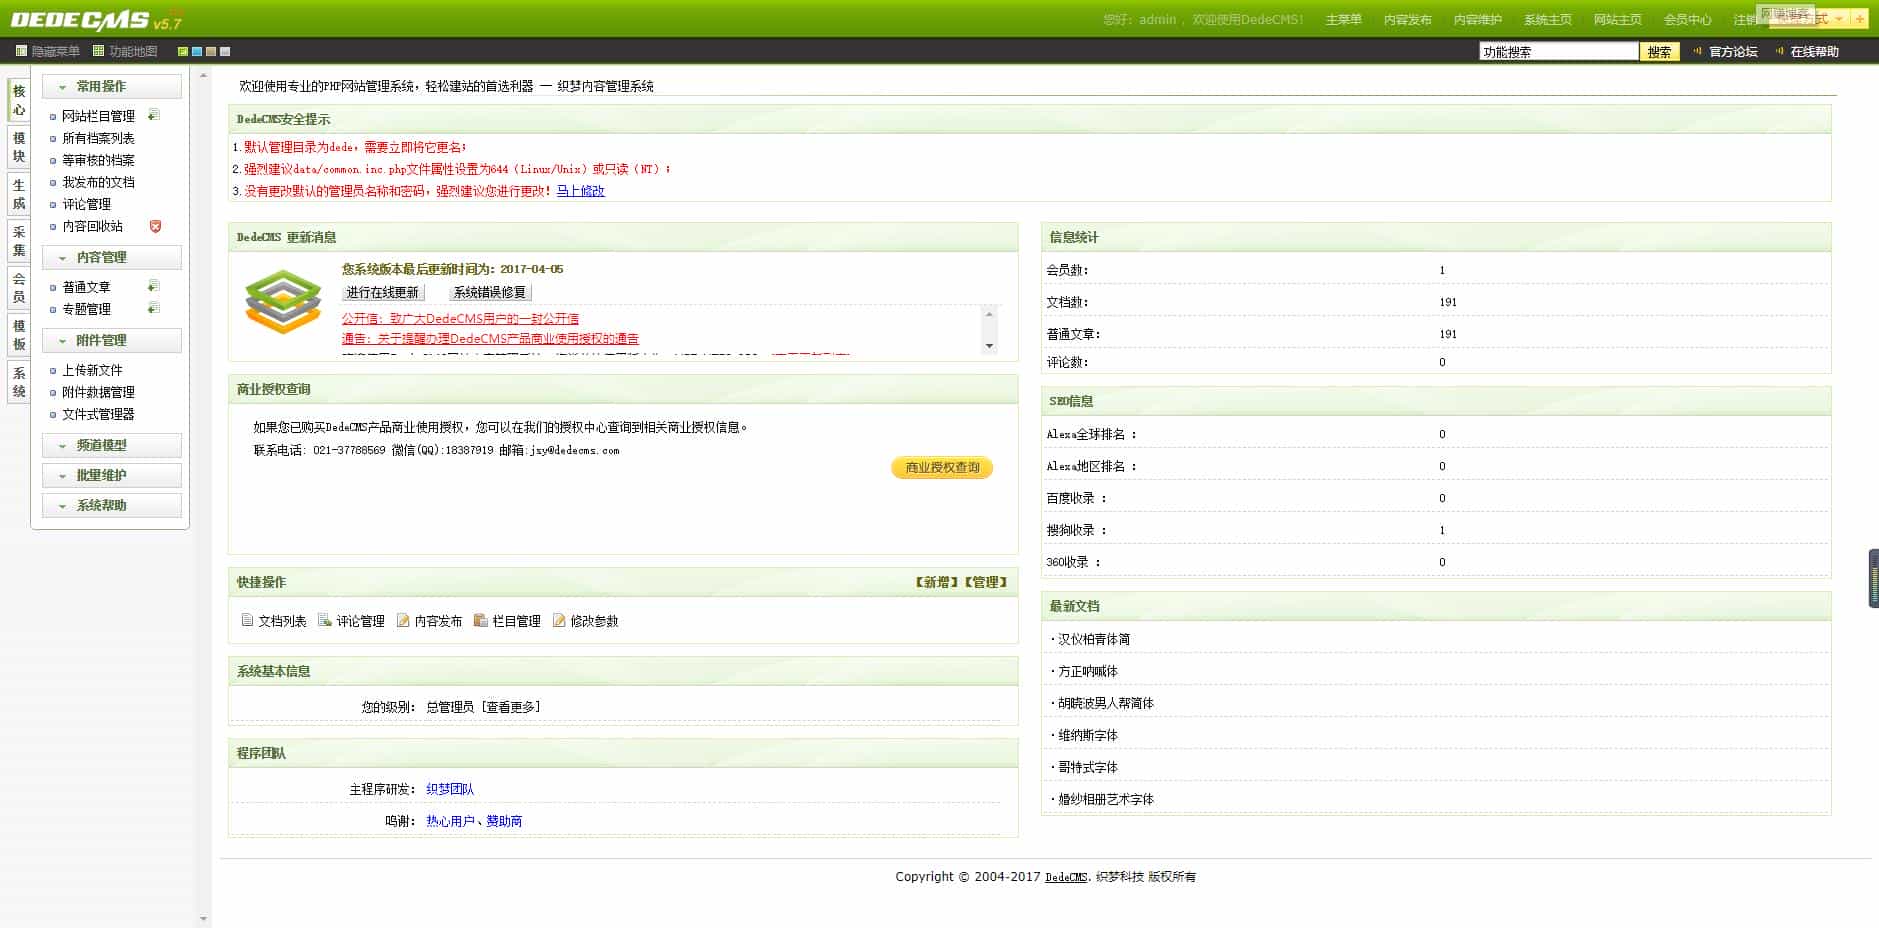Expand the 批量维护 menu section
Image resolution: width=1879 pixels, height=928 pixels.
[x=112, y=475]
